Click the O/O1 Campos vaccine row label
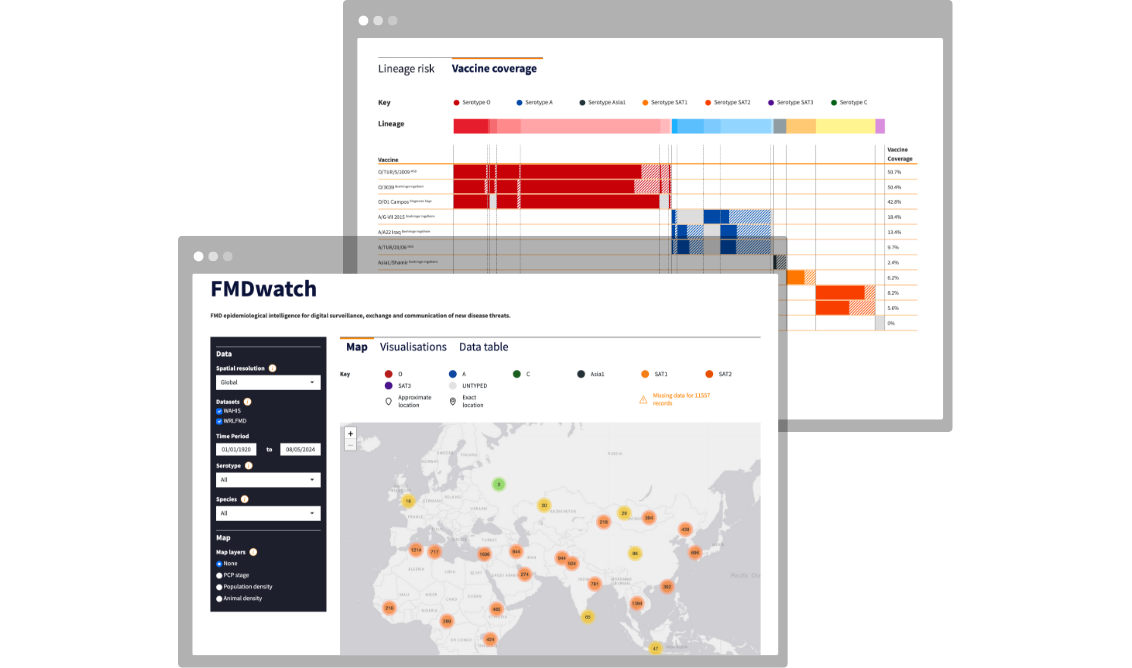 tap(405, 201)
